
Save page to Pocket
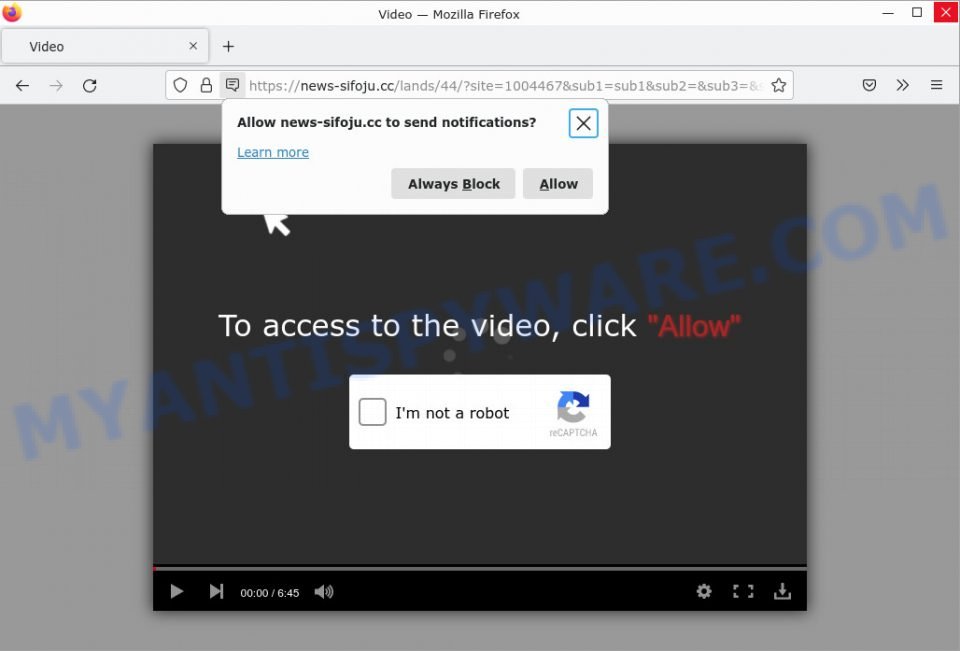point(869,85)
